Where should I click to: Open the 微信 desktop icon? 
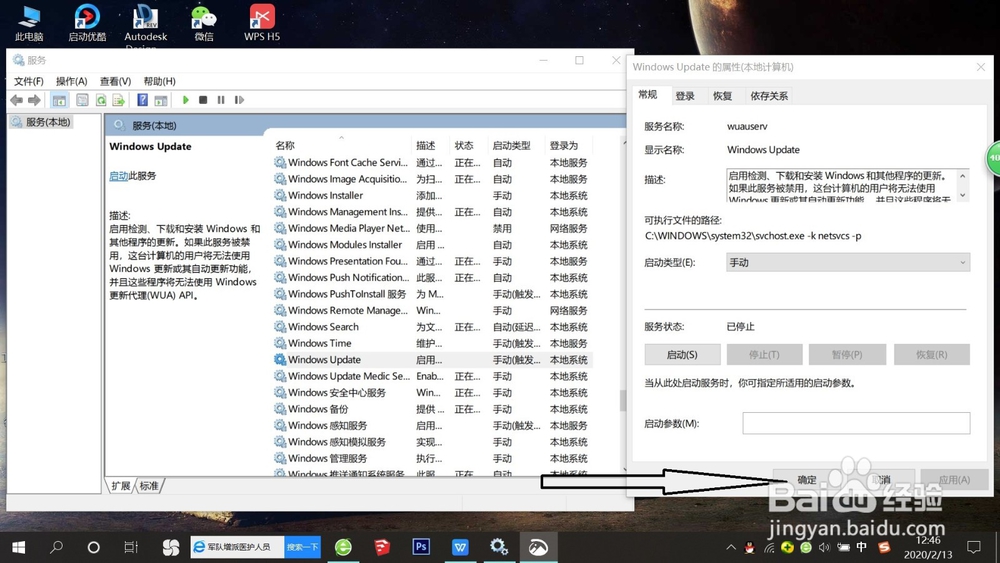(204, 23)
